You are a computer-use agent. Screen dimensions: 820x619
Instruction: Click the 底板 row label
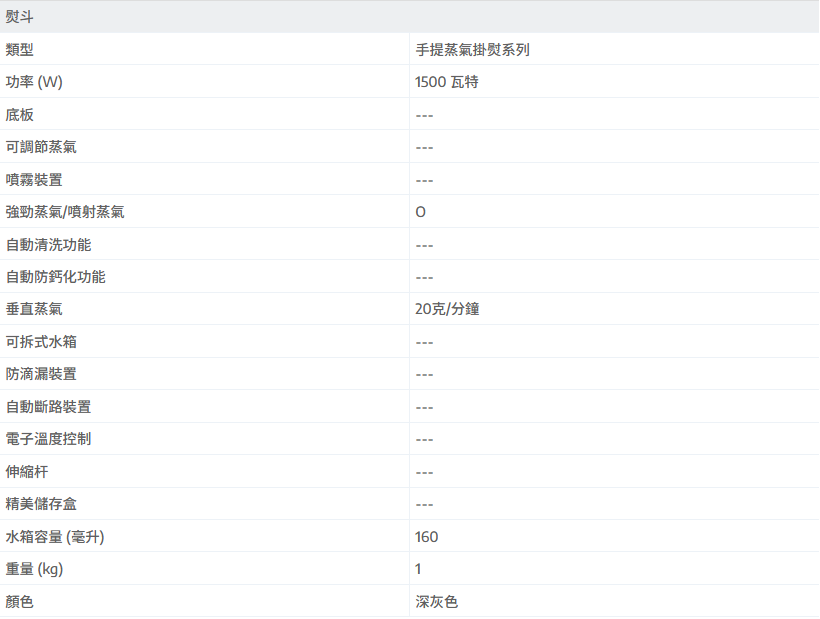(20, 115)
